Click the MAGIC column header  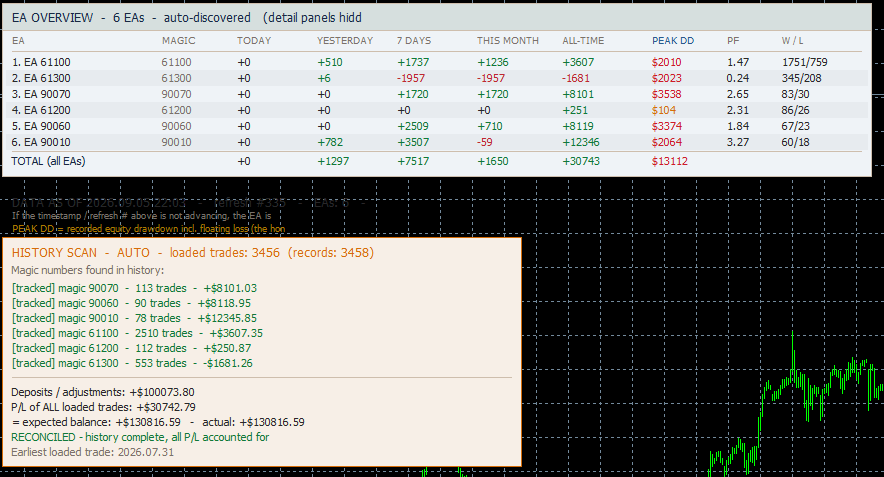coord(179,41)
